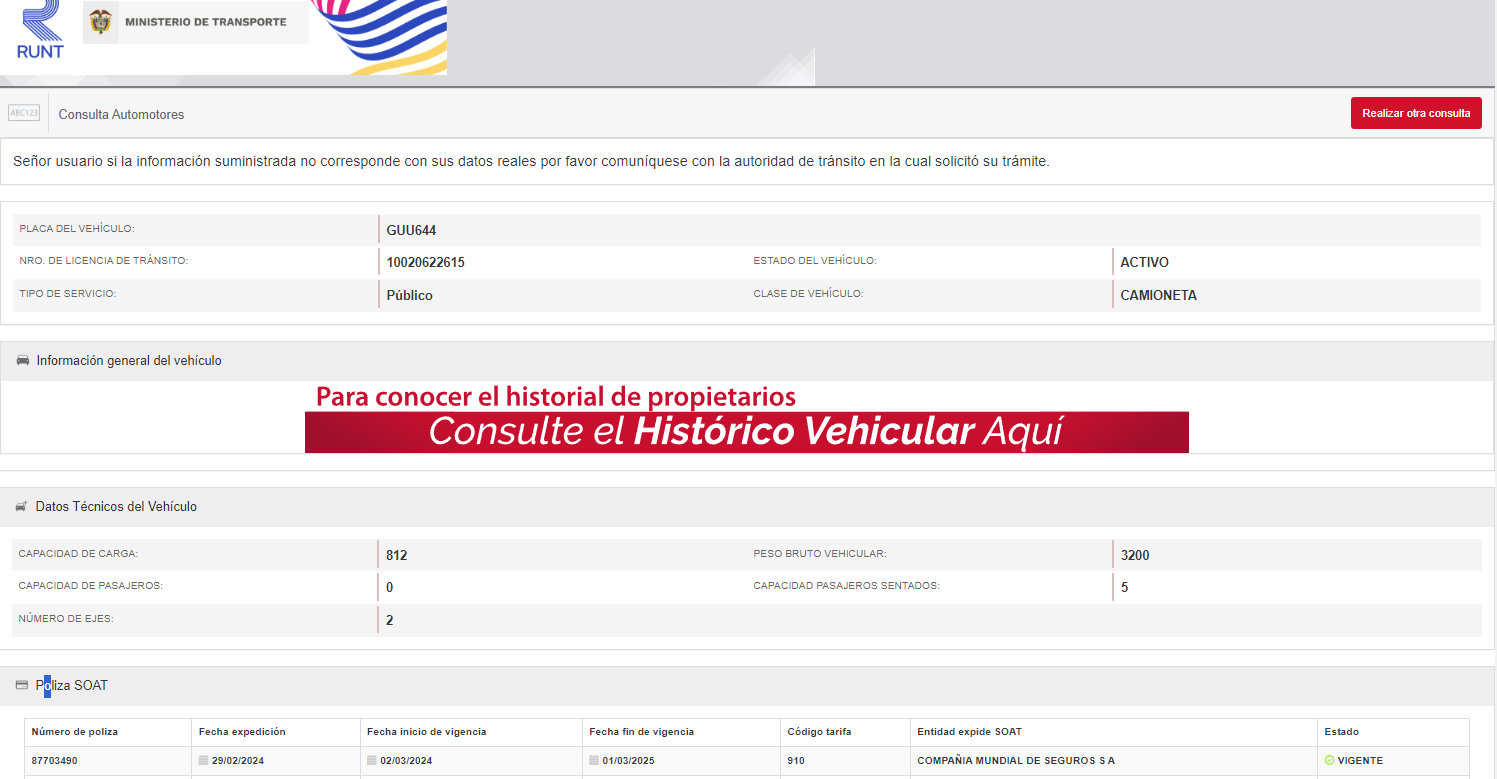
Task: Collapse the Datos Técnicos del Vehículo section
Action: pos(116,507)
